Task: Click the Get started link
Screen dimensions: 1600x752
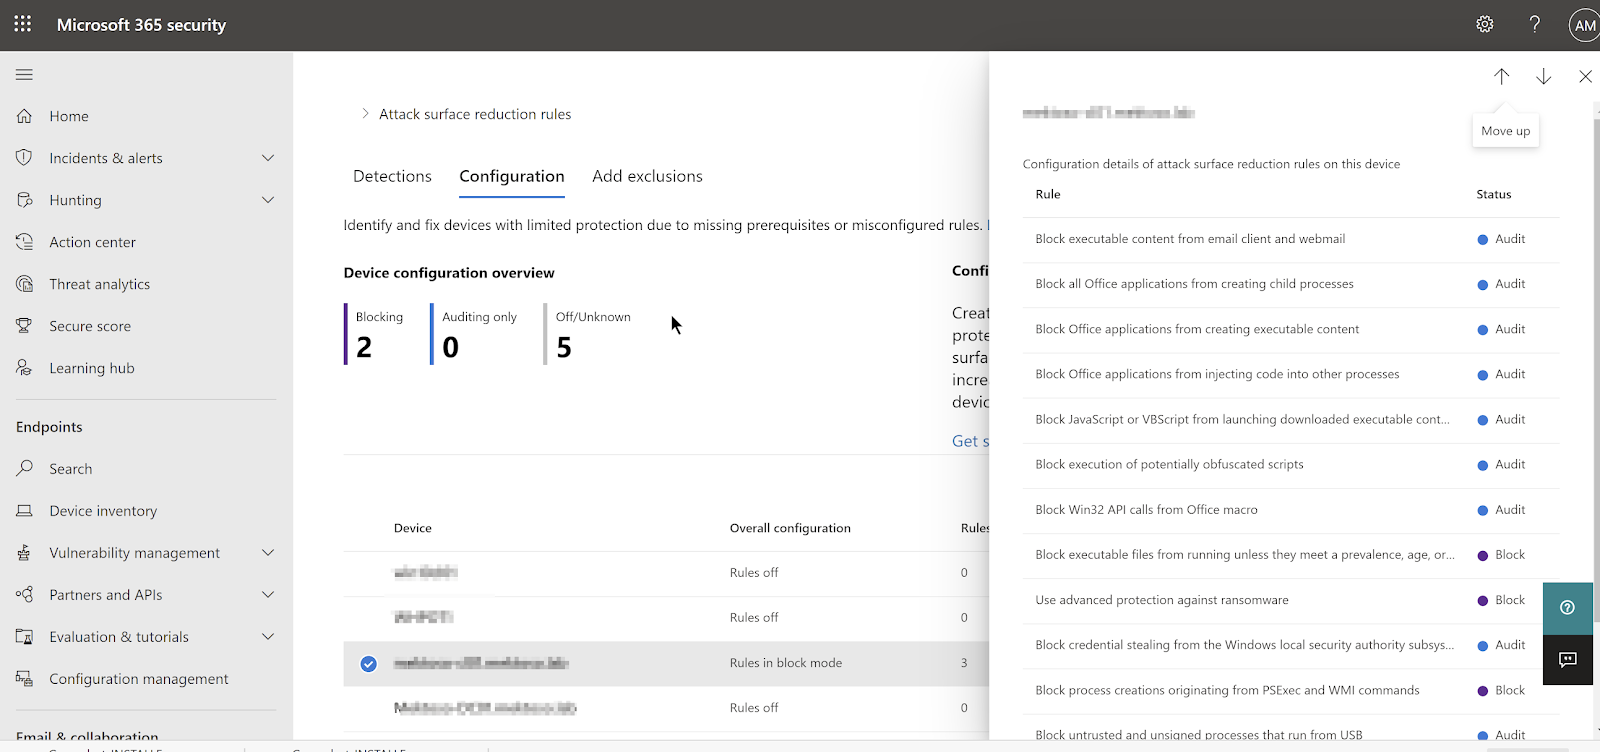Action: tap(970, 441)
